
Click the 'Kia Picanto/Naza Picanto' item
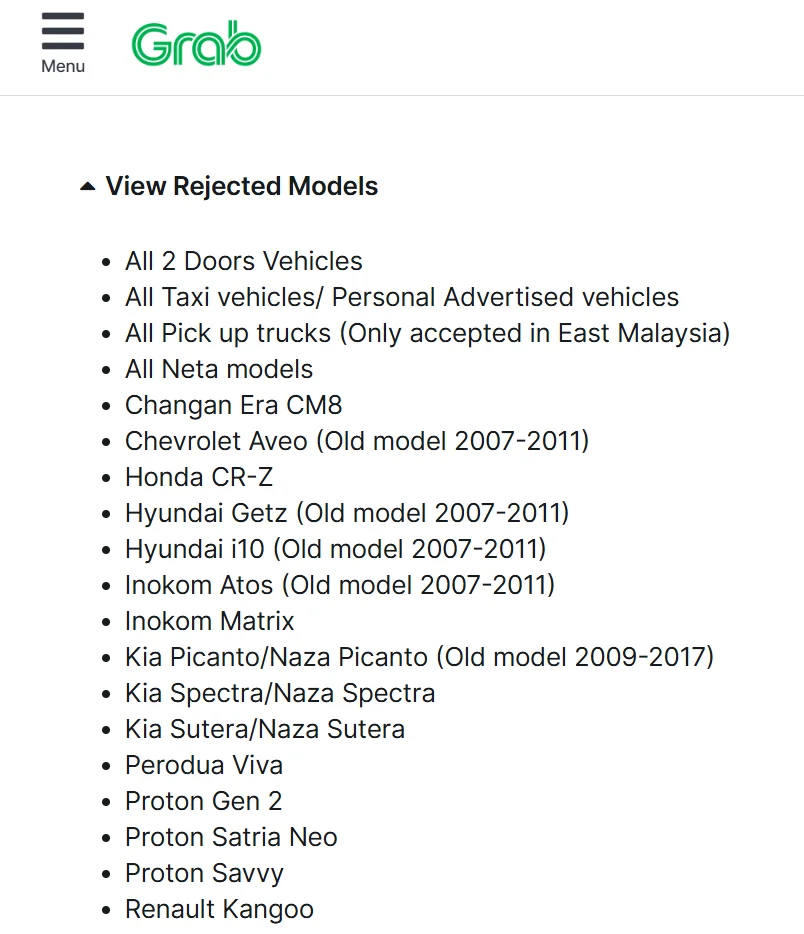pyautogui.click(x=419, y=658)
